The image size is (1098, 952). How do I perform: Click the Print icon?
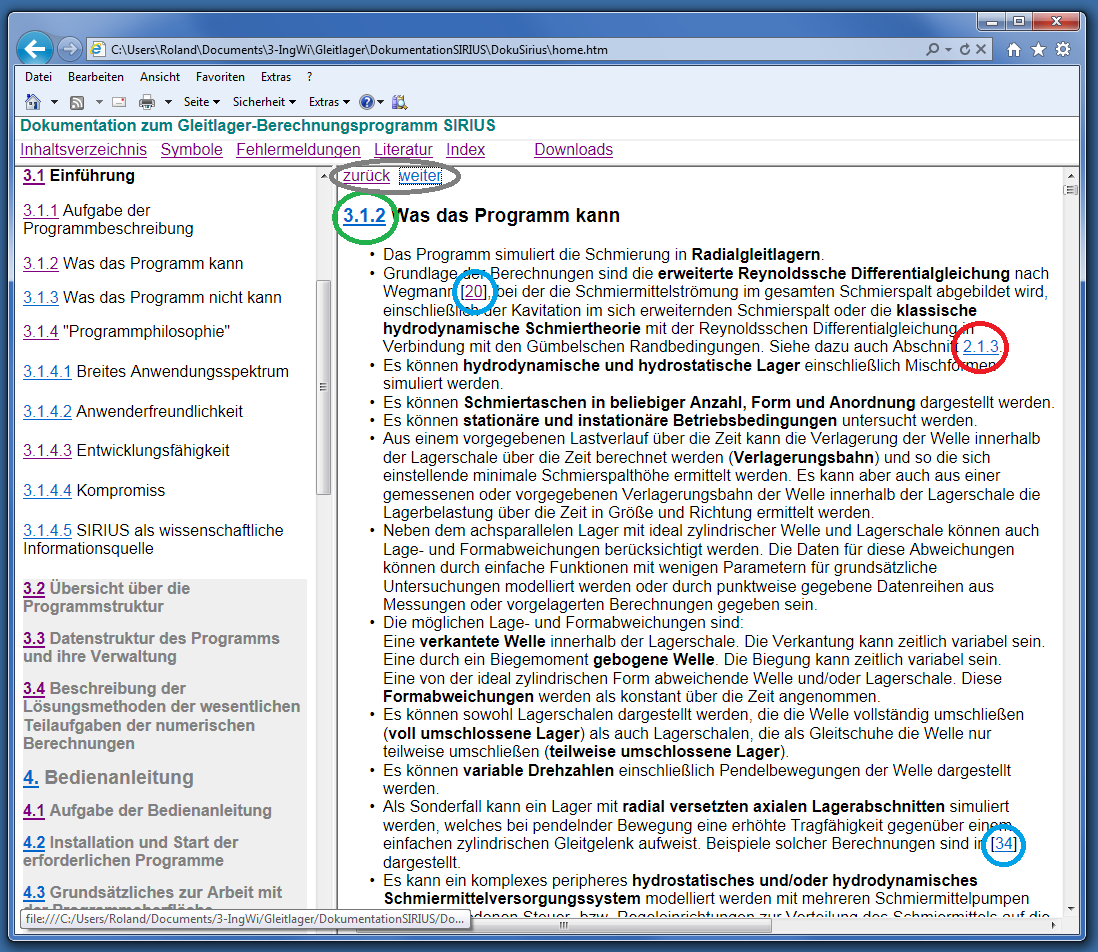[x=146, y=102]
